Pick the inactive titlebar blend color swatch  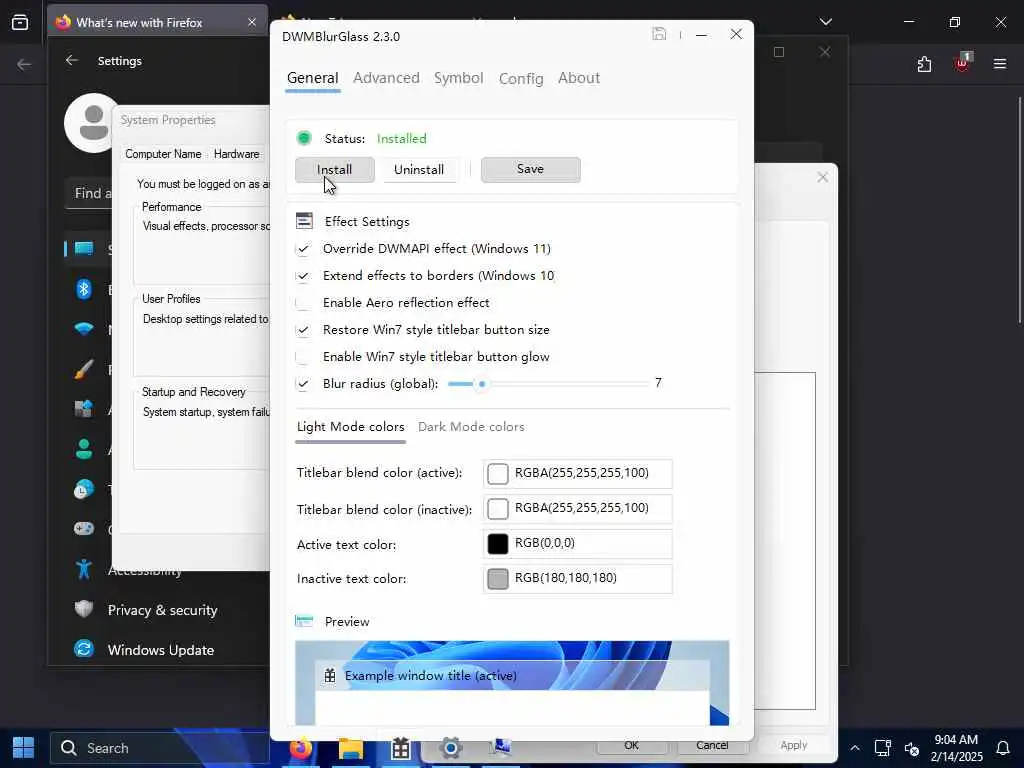click(x=498, y=509)
